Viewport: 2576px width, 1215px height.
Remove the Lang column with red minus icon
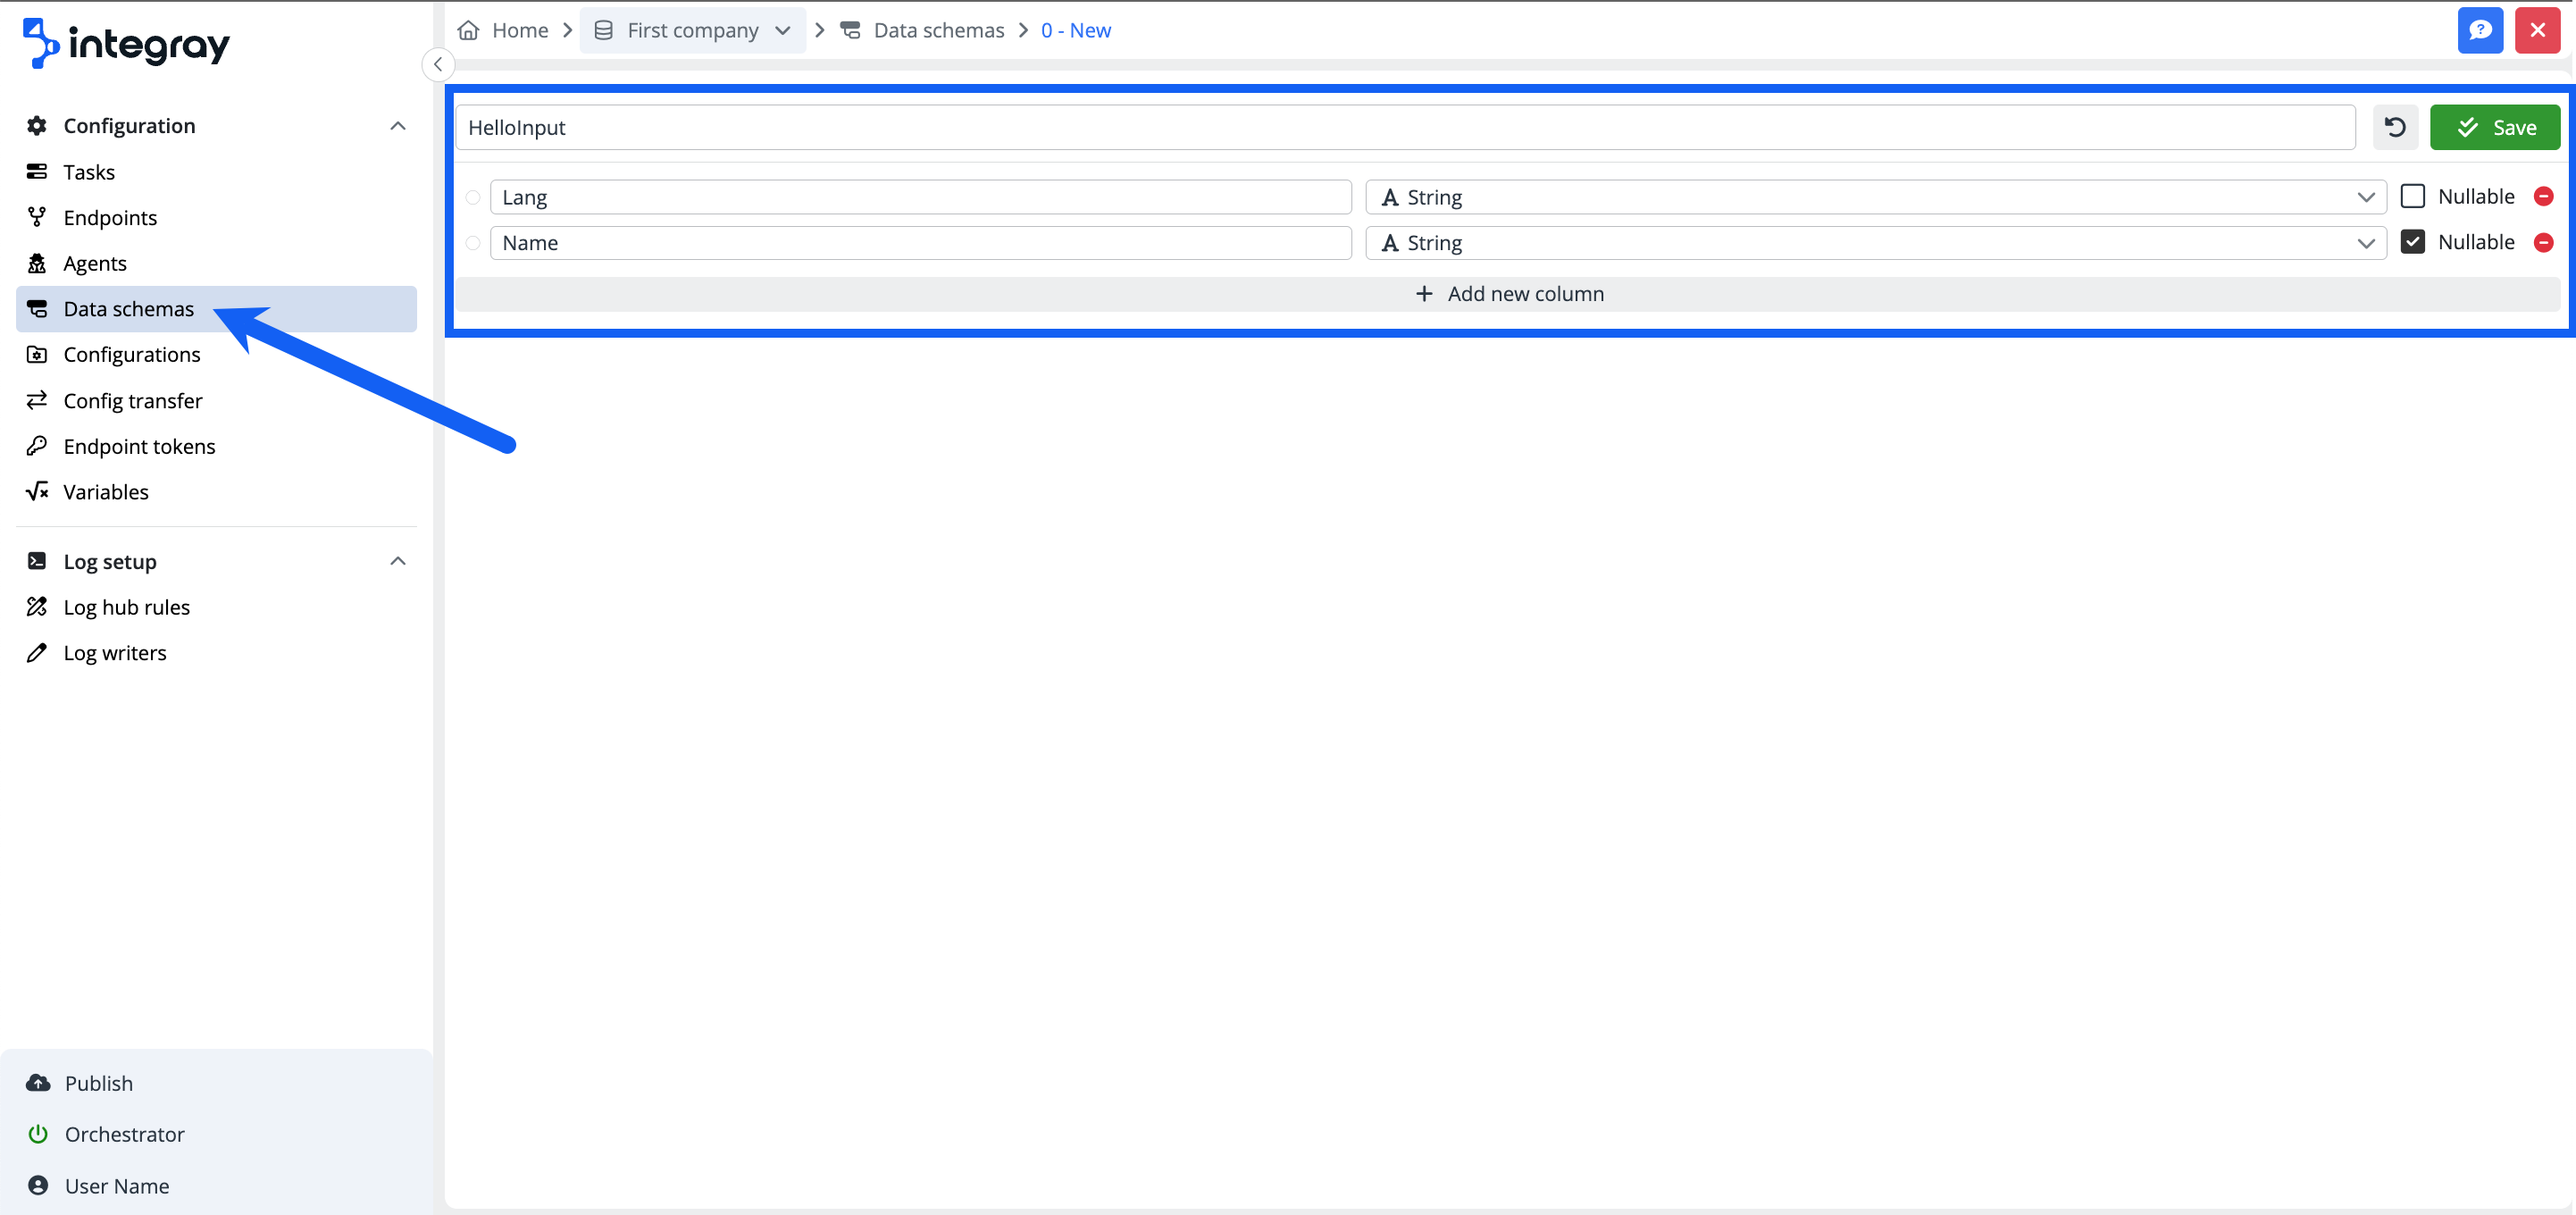coord(2543,197)
